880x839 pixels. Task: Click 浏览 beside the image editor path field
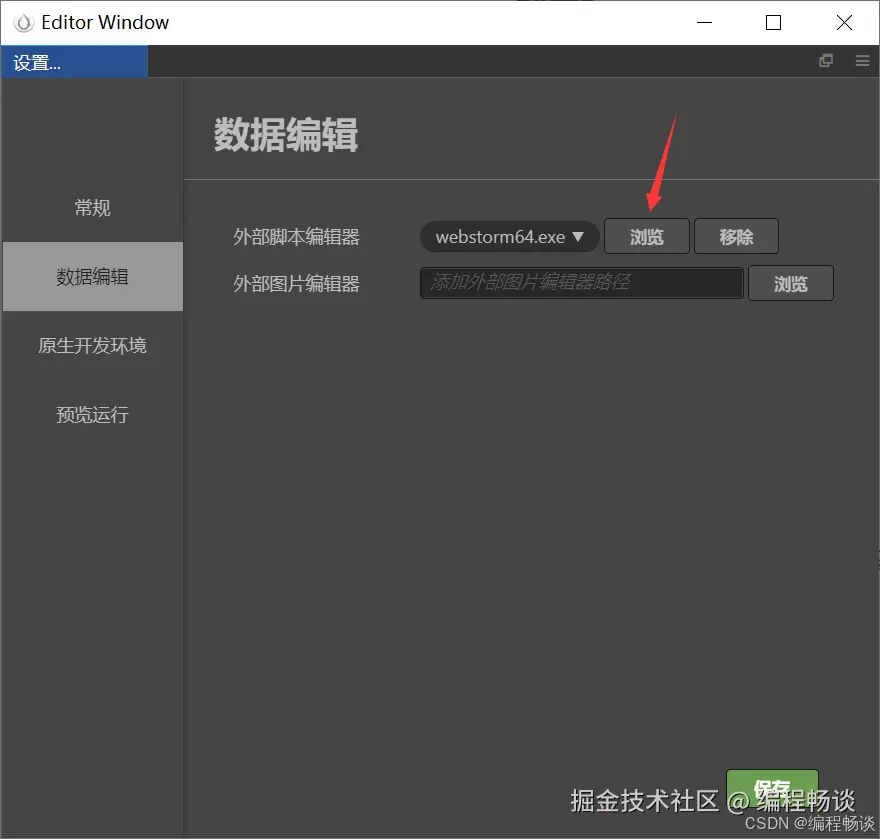click(791, 283)
